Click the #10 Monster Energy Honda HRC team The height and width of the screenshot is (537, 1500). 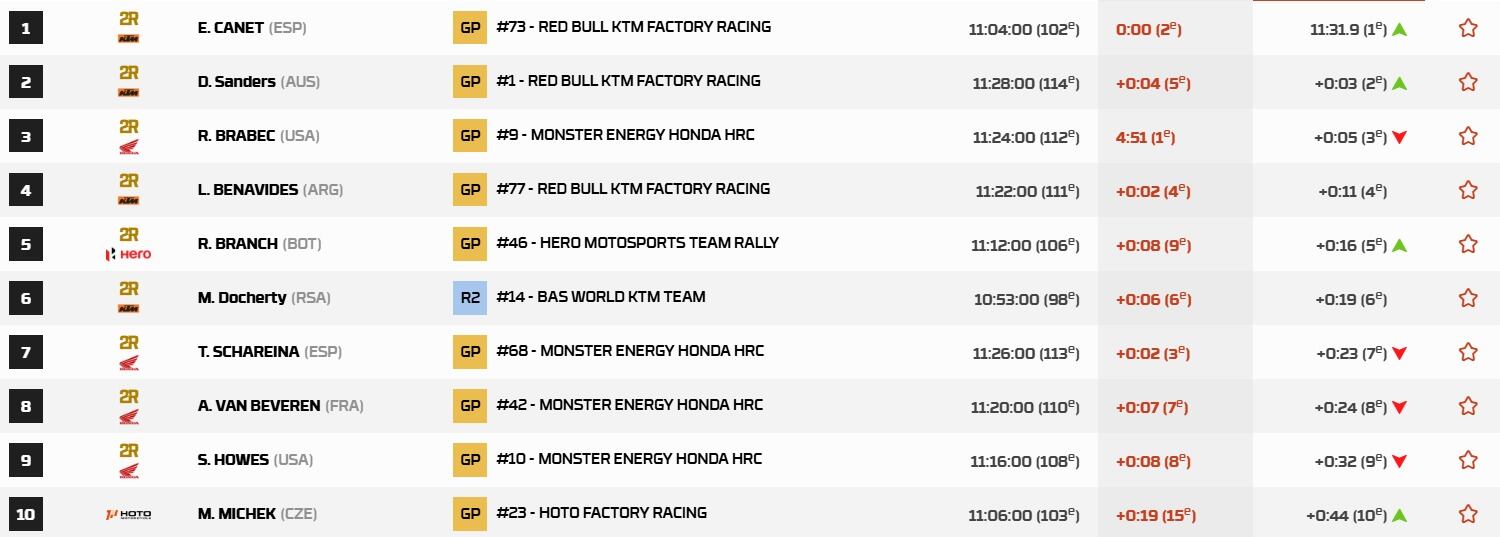pos(628,459)
